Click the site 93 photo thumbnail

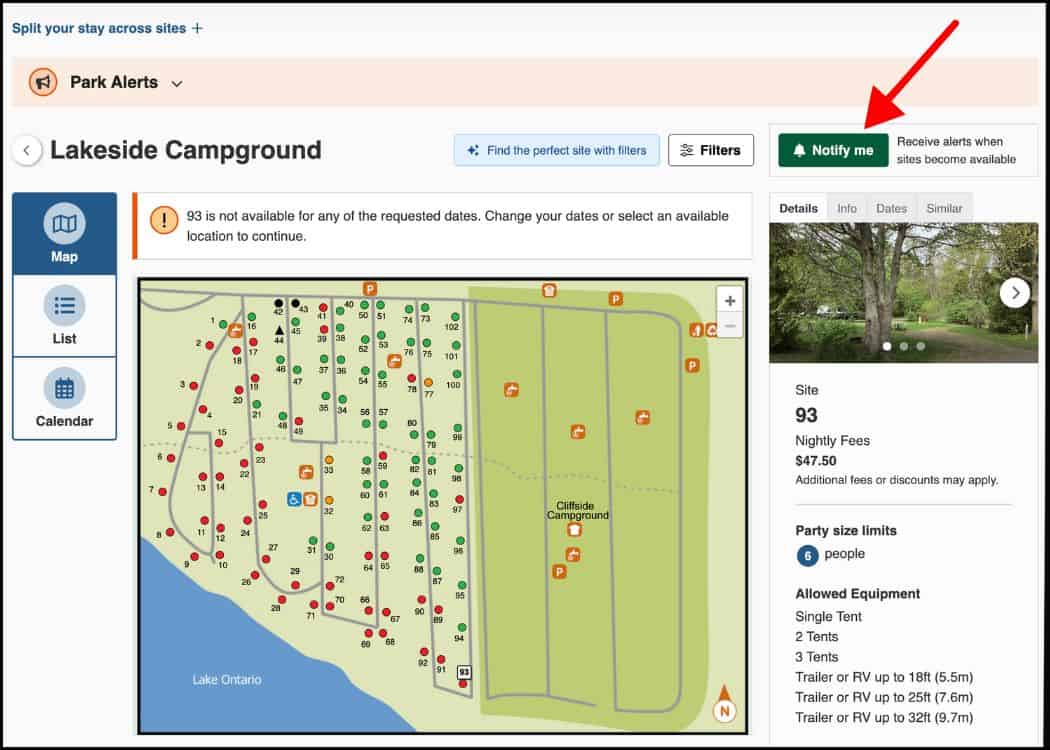[903, 293]
